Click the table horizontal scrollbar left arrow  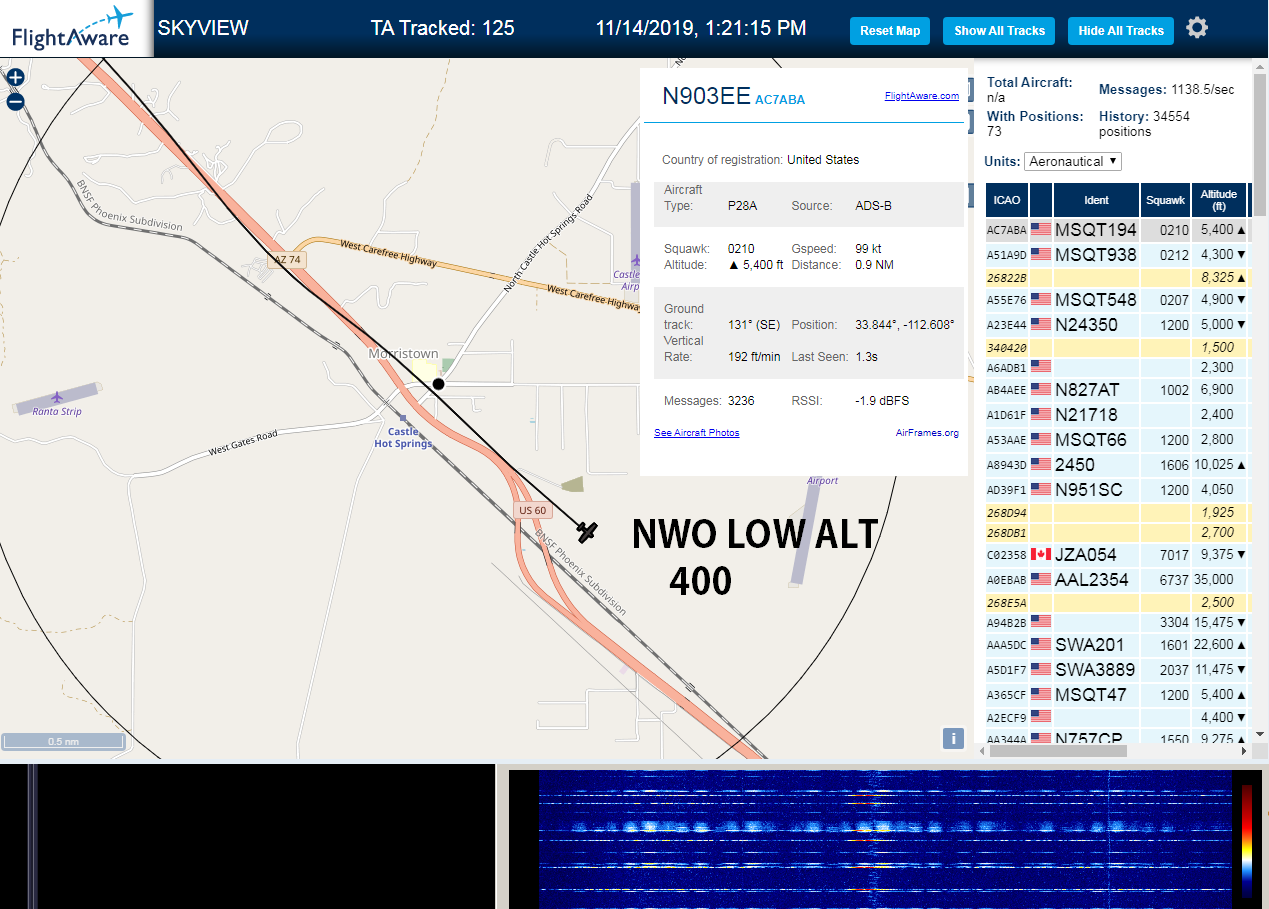point(981,749)
